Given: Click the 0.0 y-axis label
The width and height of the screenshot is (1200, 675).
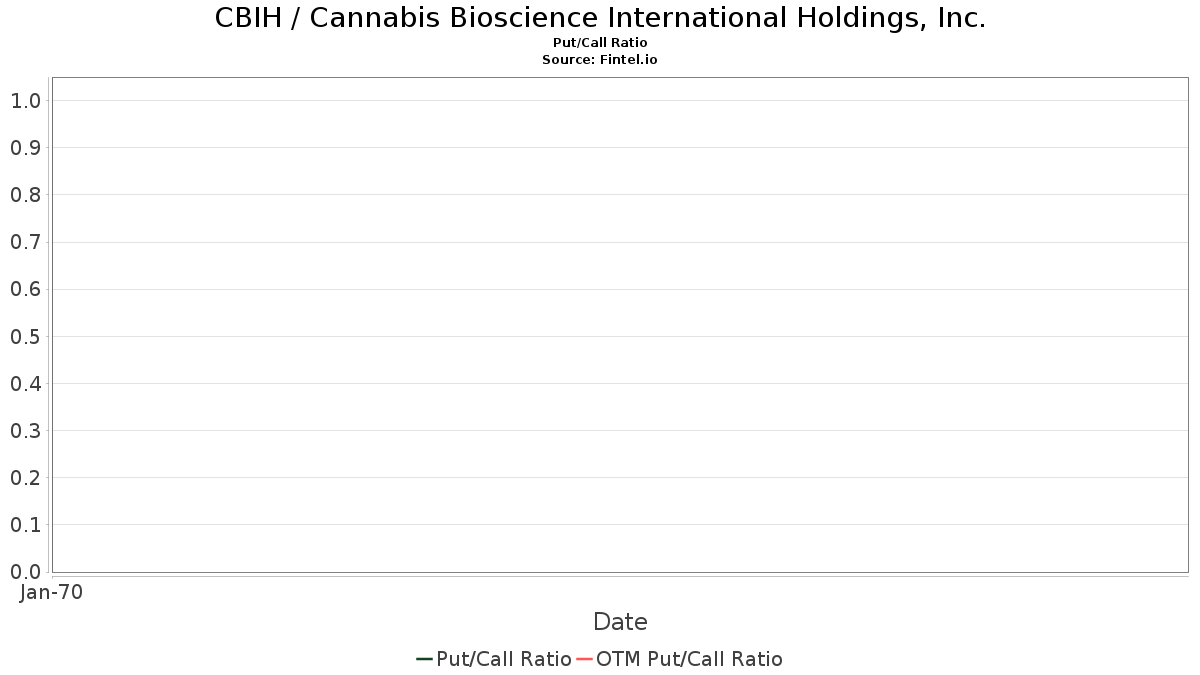Looking at the screenshot, I should coord(26,571).
